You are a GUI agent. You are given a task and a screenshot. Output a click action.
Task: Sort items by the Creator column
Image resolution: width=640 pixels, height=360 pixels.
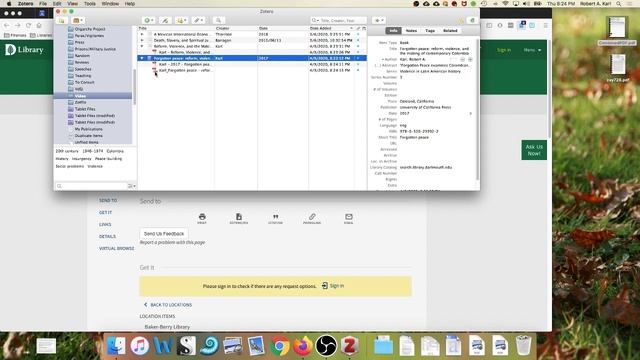(x=236, y=29)
